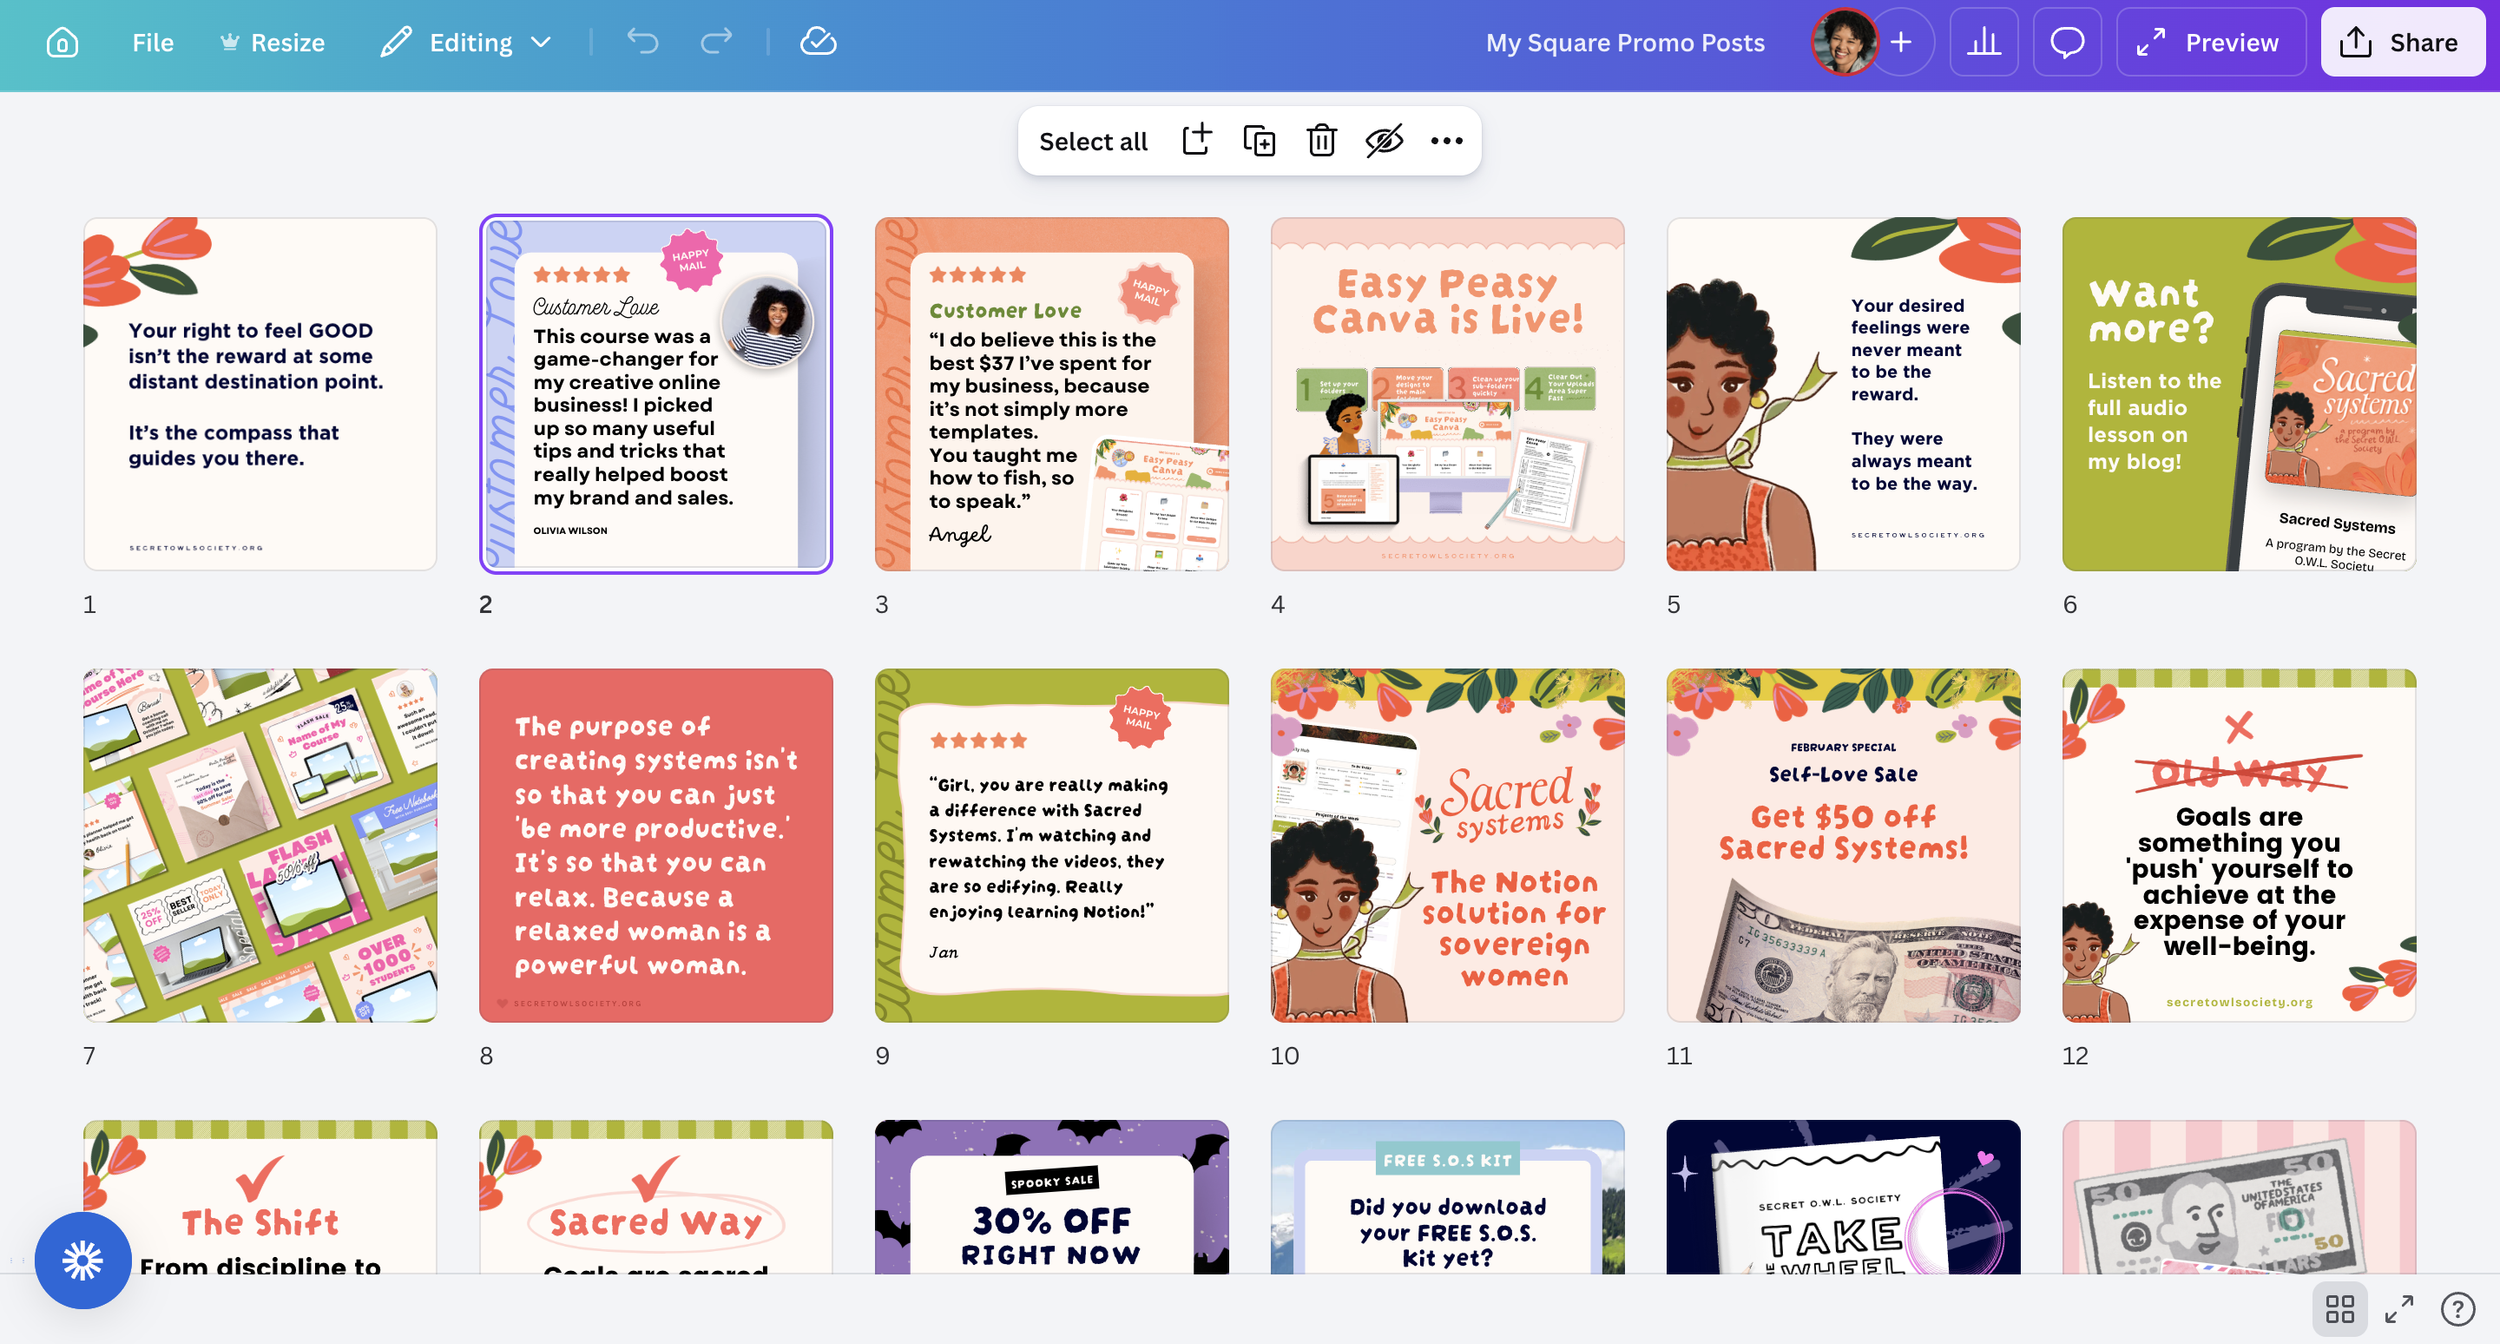Hide selected page with eye-slash toggle

pos(1385,141)
